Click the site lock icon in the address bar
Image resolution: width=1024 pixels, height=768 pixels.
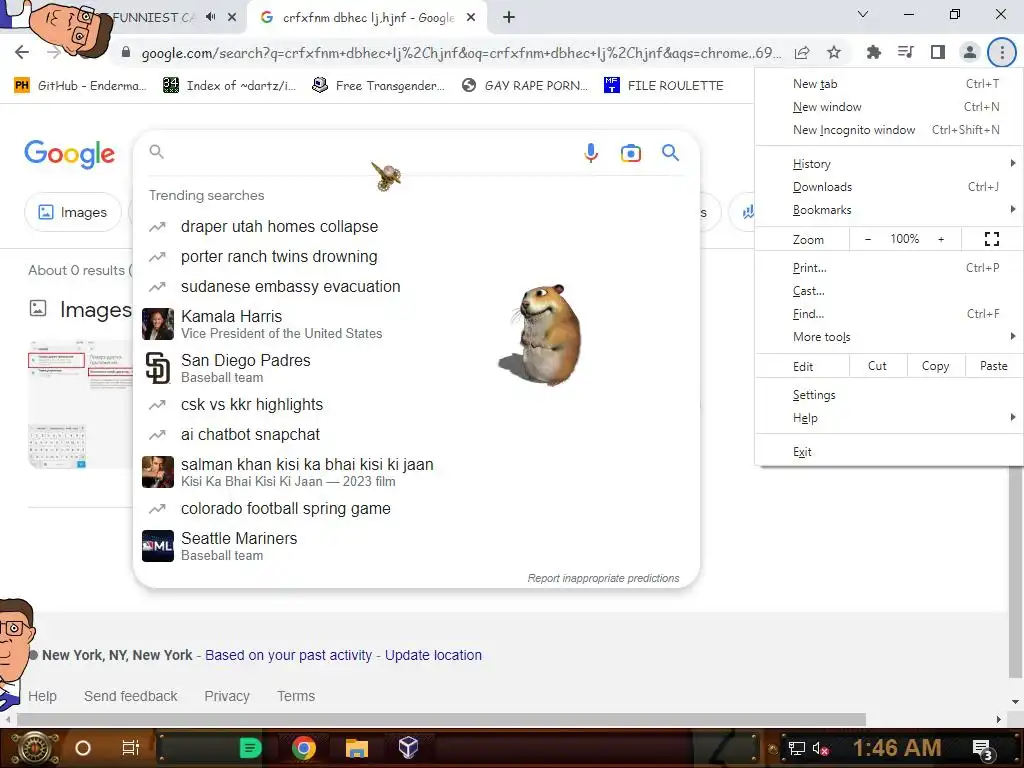click(x=126, y=52)
